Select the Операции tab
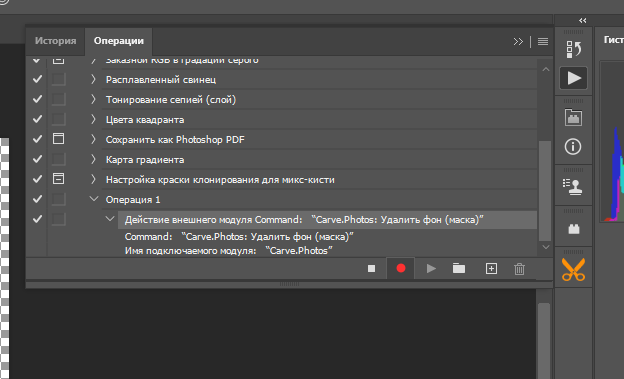This screenshot has width=624, height=379. 119,41
